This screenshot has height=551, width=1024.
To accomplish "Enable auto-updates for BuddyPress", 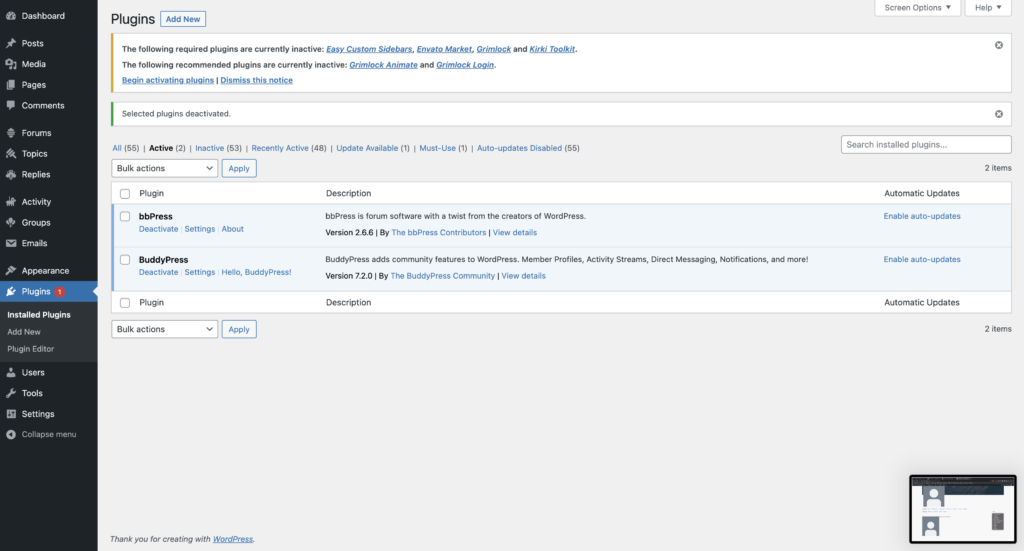I will (x=921, y=259).
